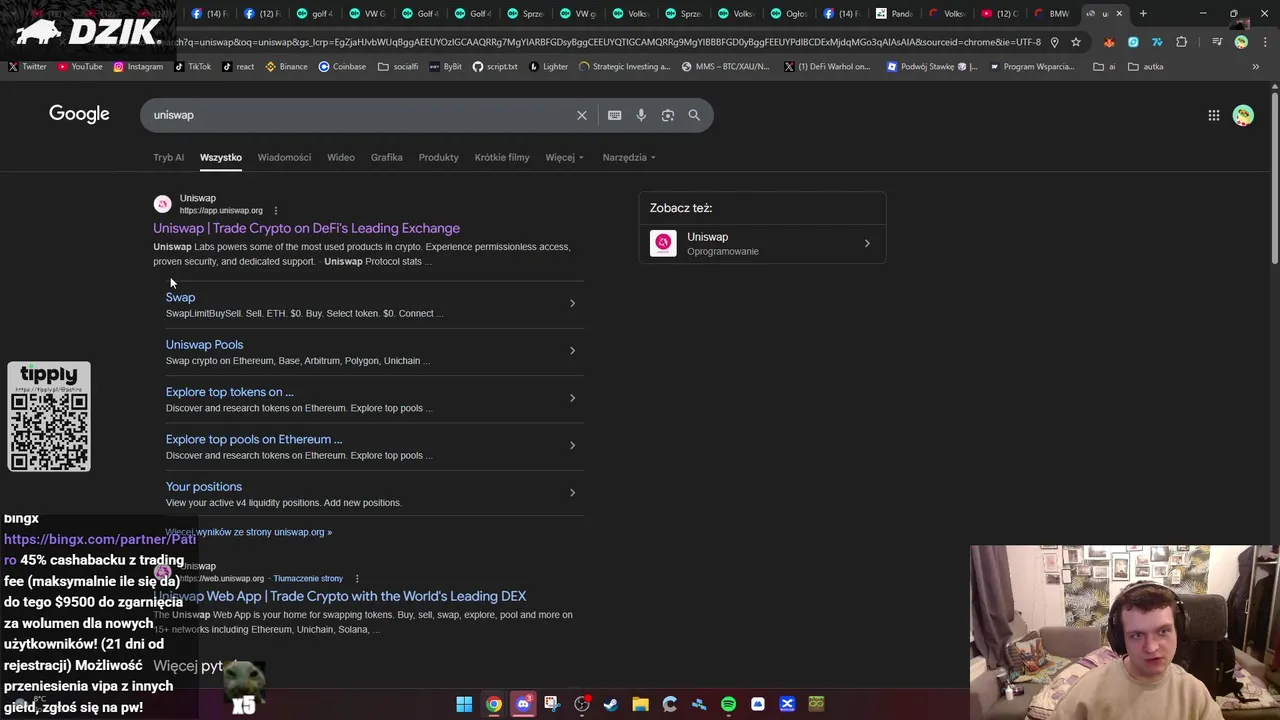Switch to the Grafika tab
The height and width of the screenshot is (720, 1280).
pyautogui.click(x=386, y=157)
